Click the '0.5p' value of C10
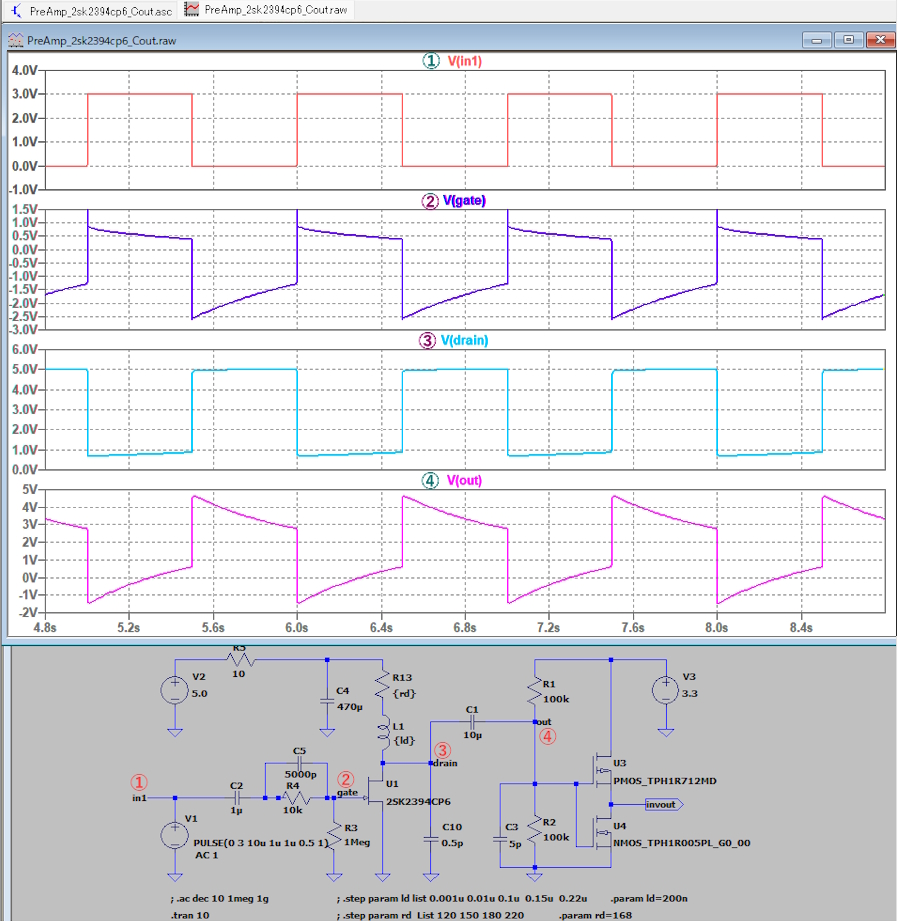 (x=452, y=843)
